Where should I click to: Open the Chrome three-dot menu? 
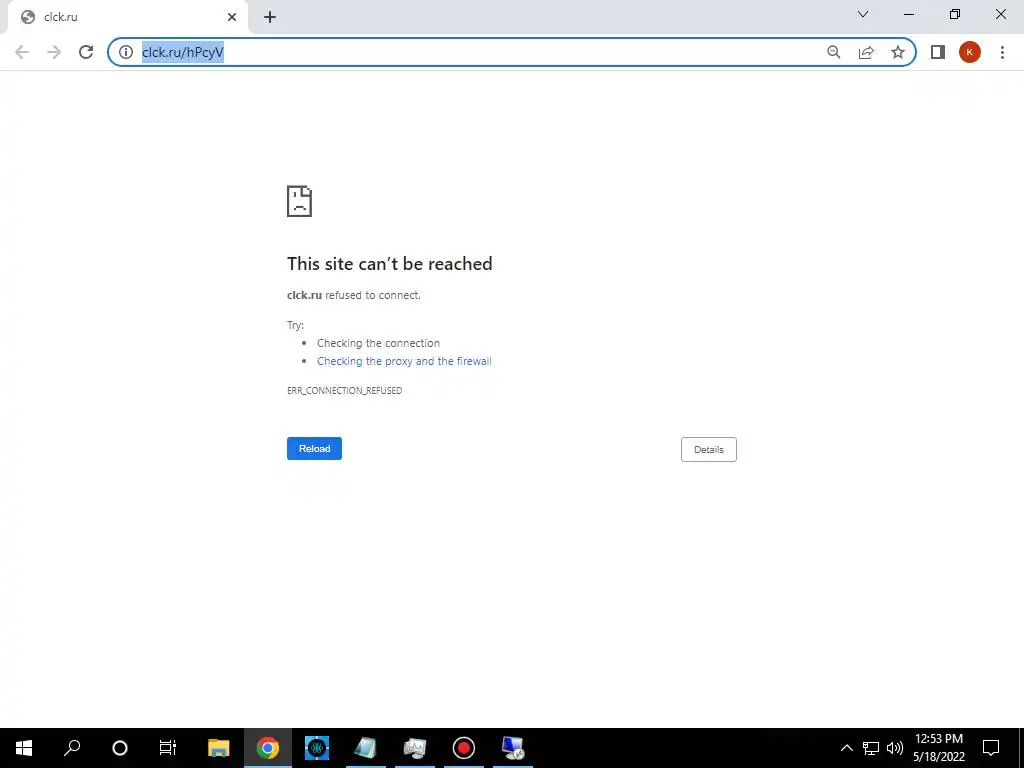point(1002,52)
